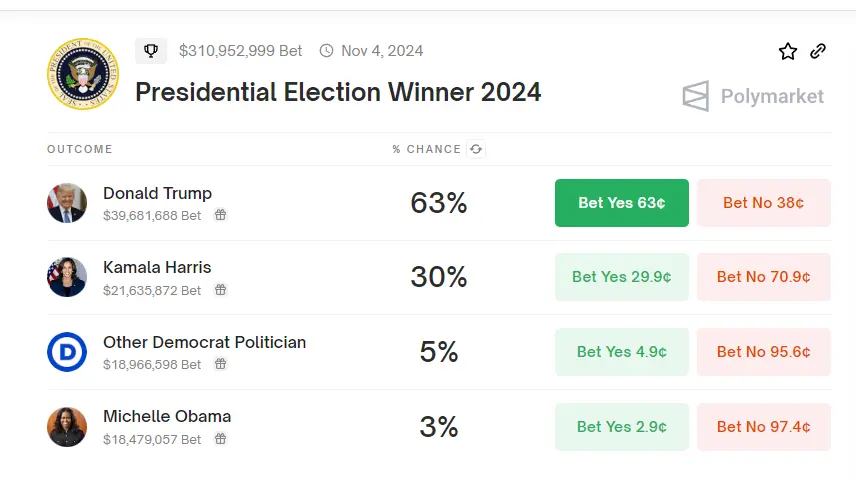Click Donald Trump's profile photo
This screenshot has height=478, width=856.
point(67,203)
